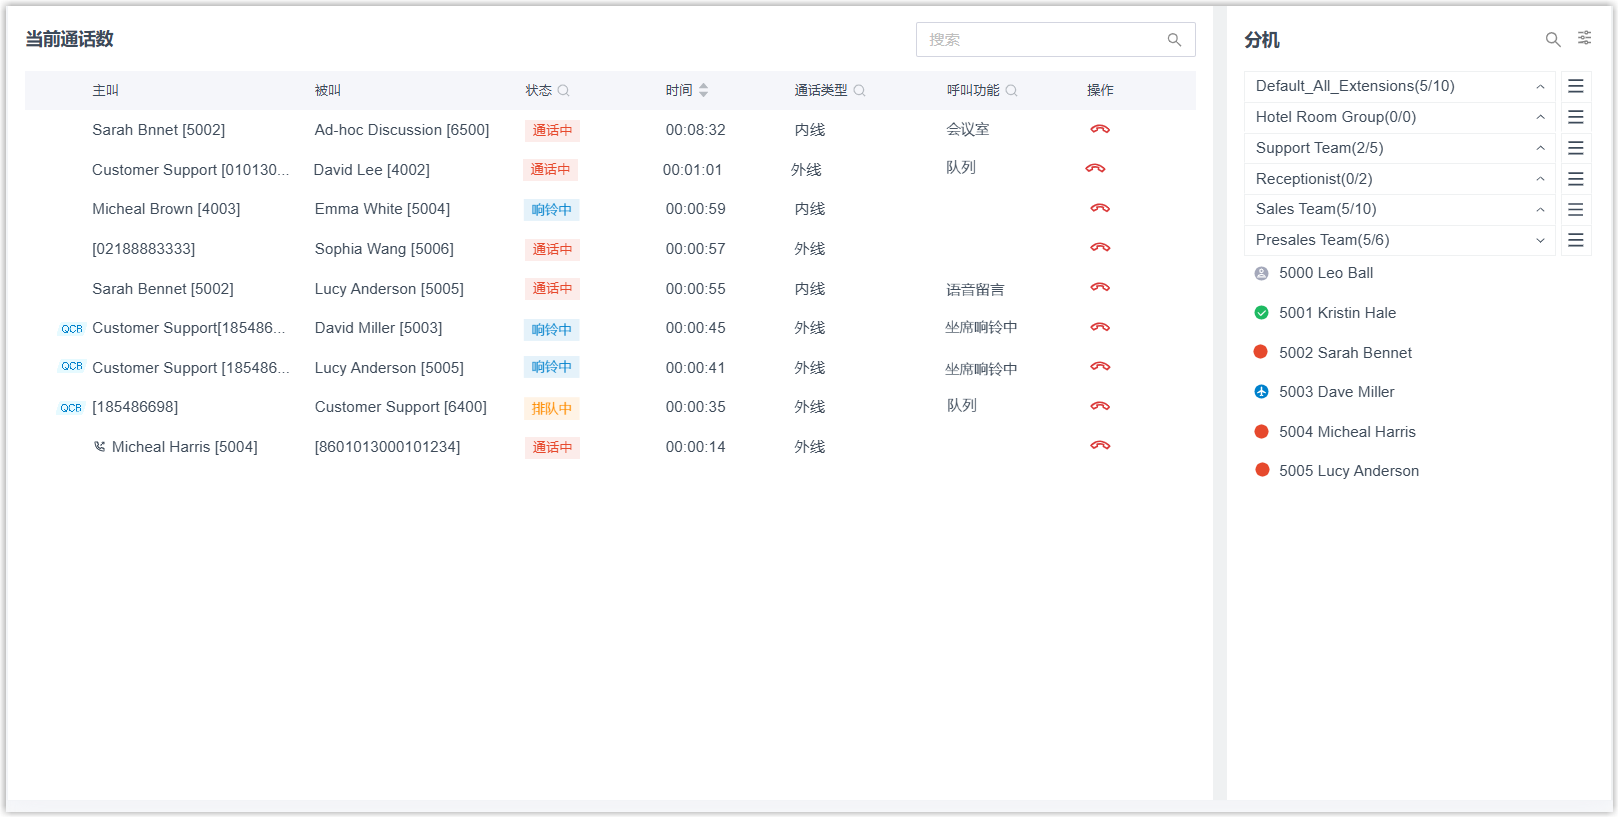
Task: Click the queued status badge for 185486698
Action: (552, 408)
